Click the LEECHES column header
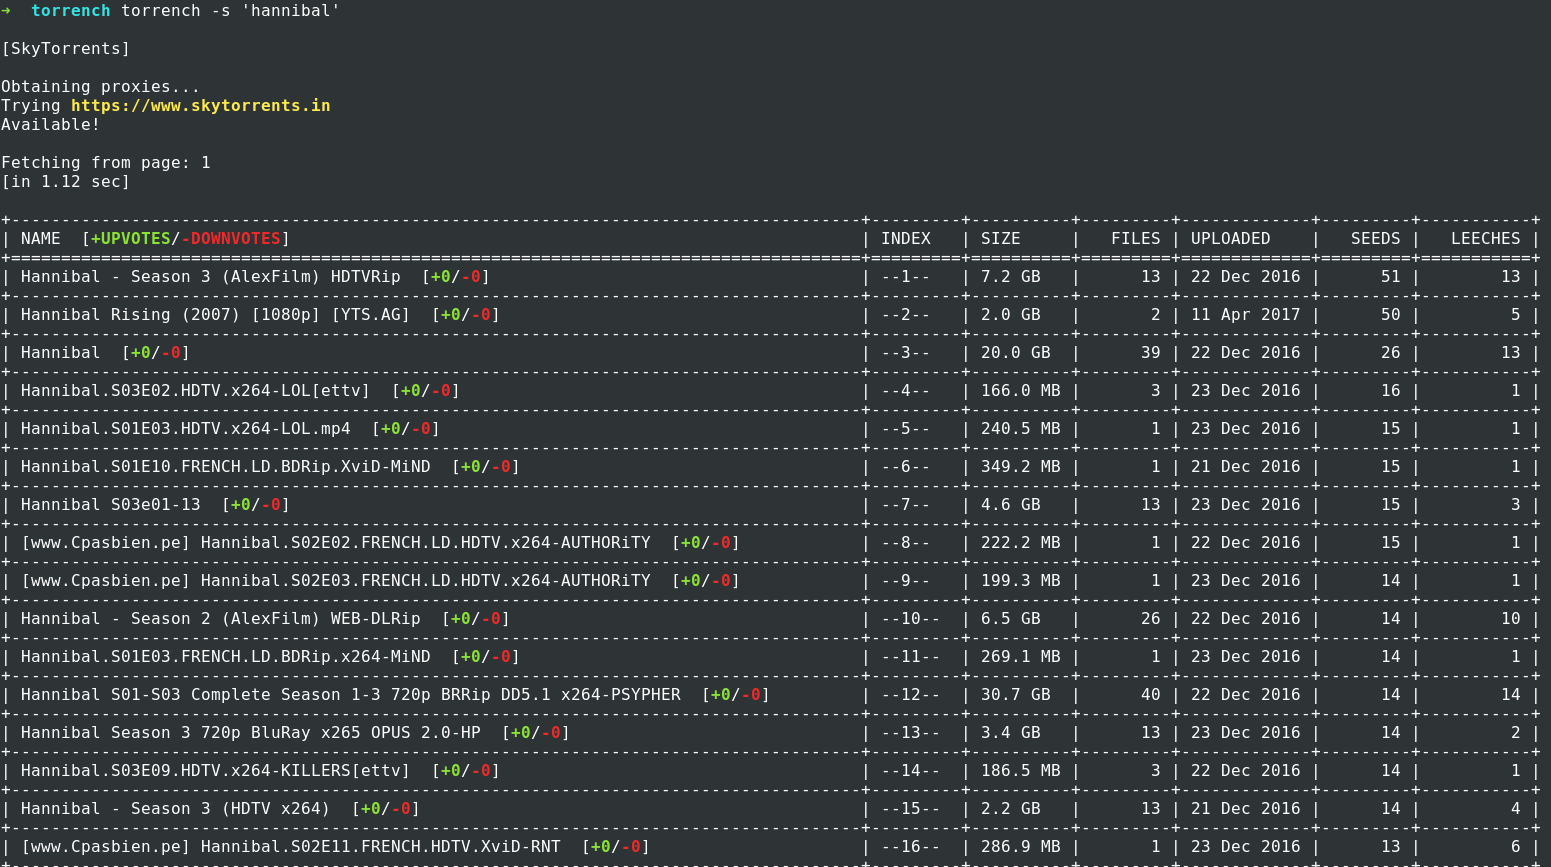 pos(1486,238)
